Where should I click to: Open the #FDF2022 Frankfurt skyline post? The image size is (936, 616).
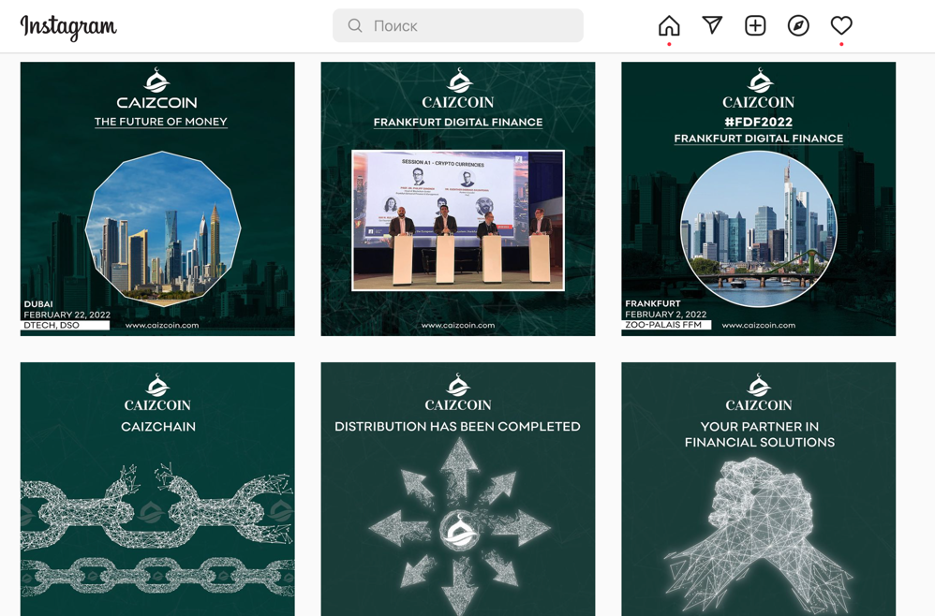[x=759, y=199]
